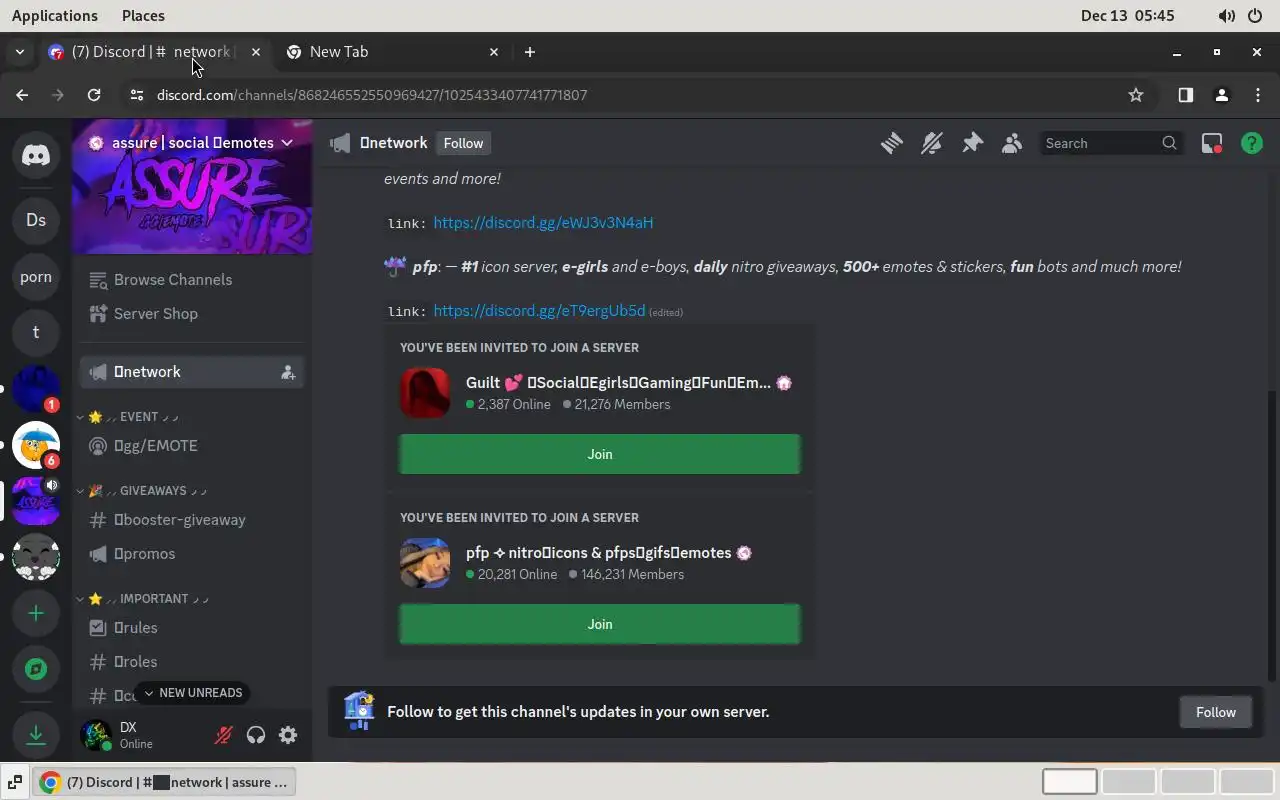Click Follow button in bottom banner

(1215, 712)
